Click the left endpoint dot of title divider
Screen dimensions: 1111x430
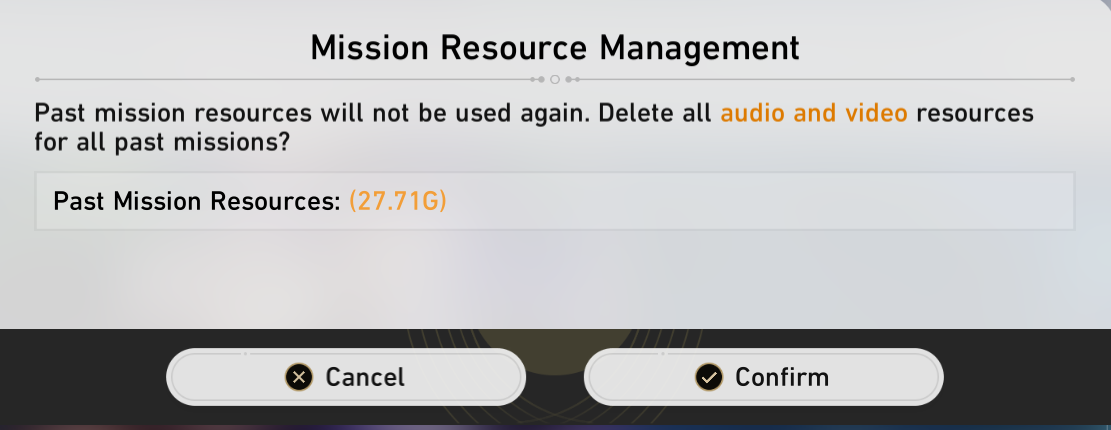[37, 78]
